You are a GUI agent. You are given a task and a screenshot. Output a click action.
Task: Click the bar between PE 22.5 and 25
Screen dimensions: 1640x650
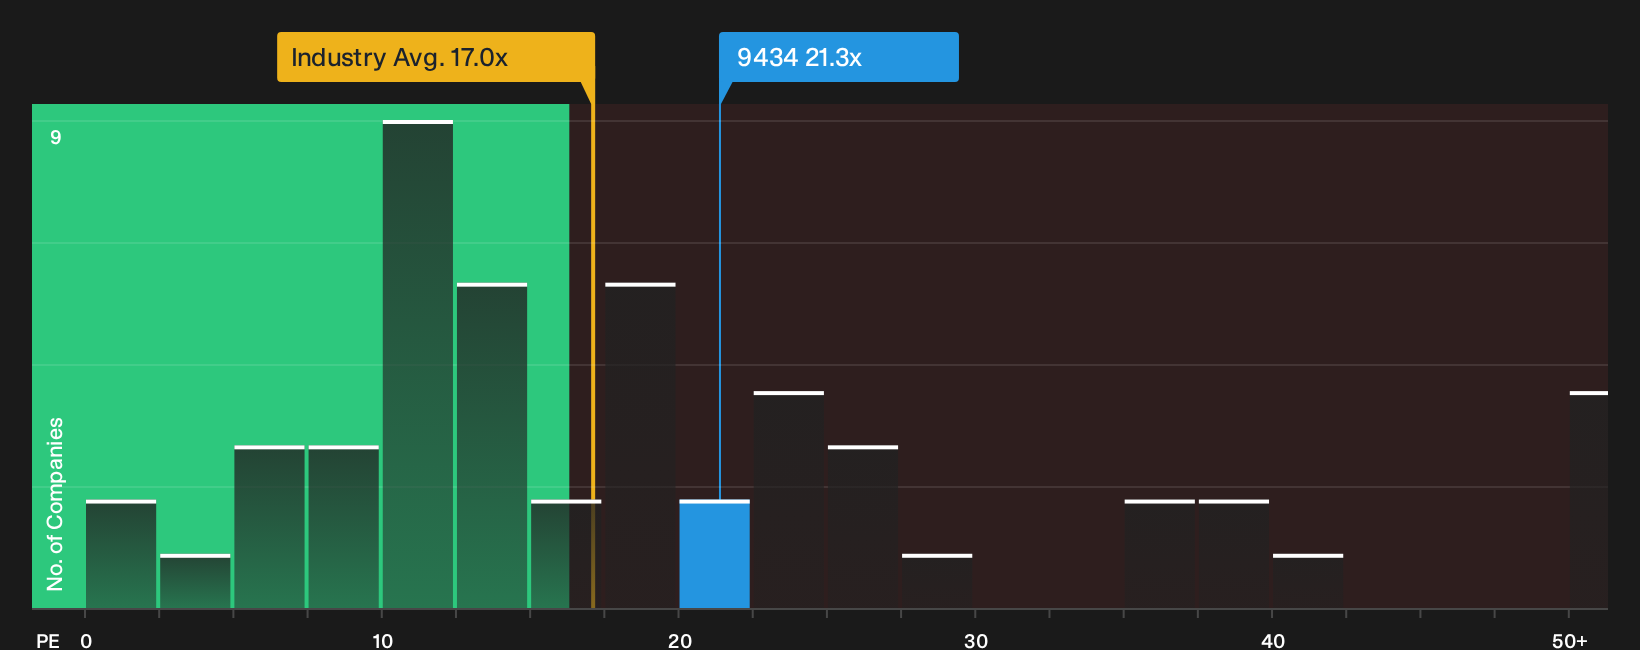[789, 500]
